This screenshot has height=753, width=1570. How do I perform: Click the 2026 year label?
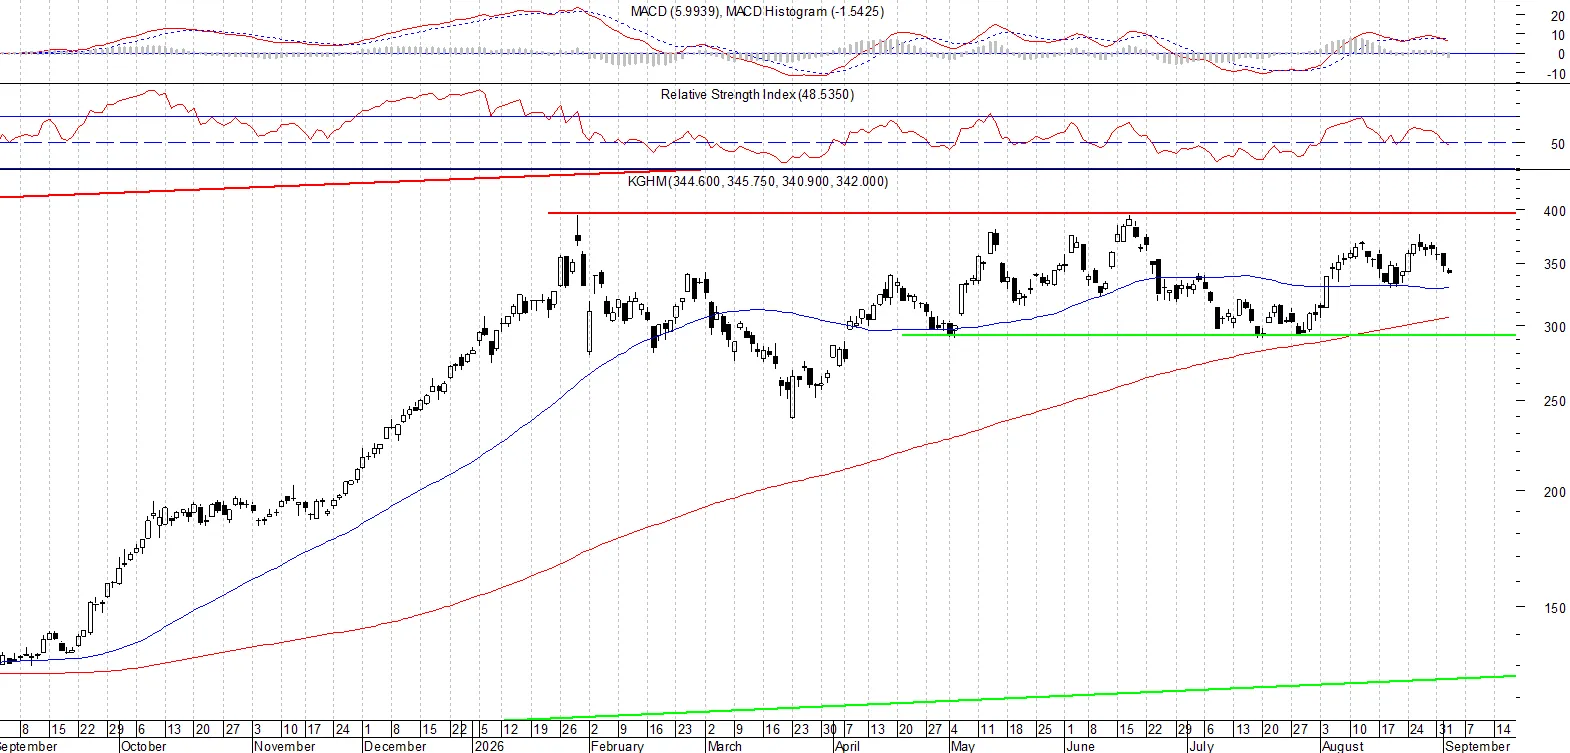[489, 746]
